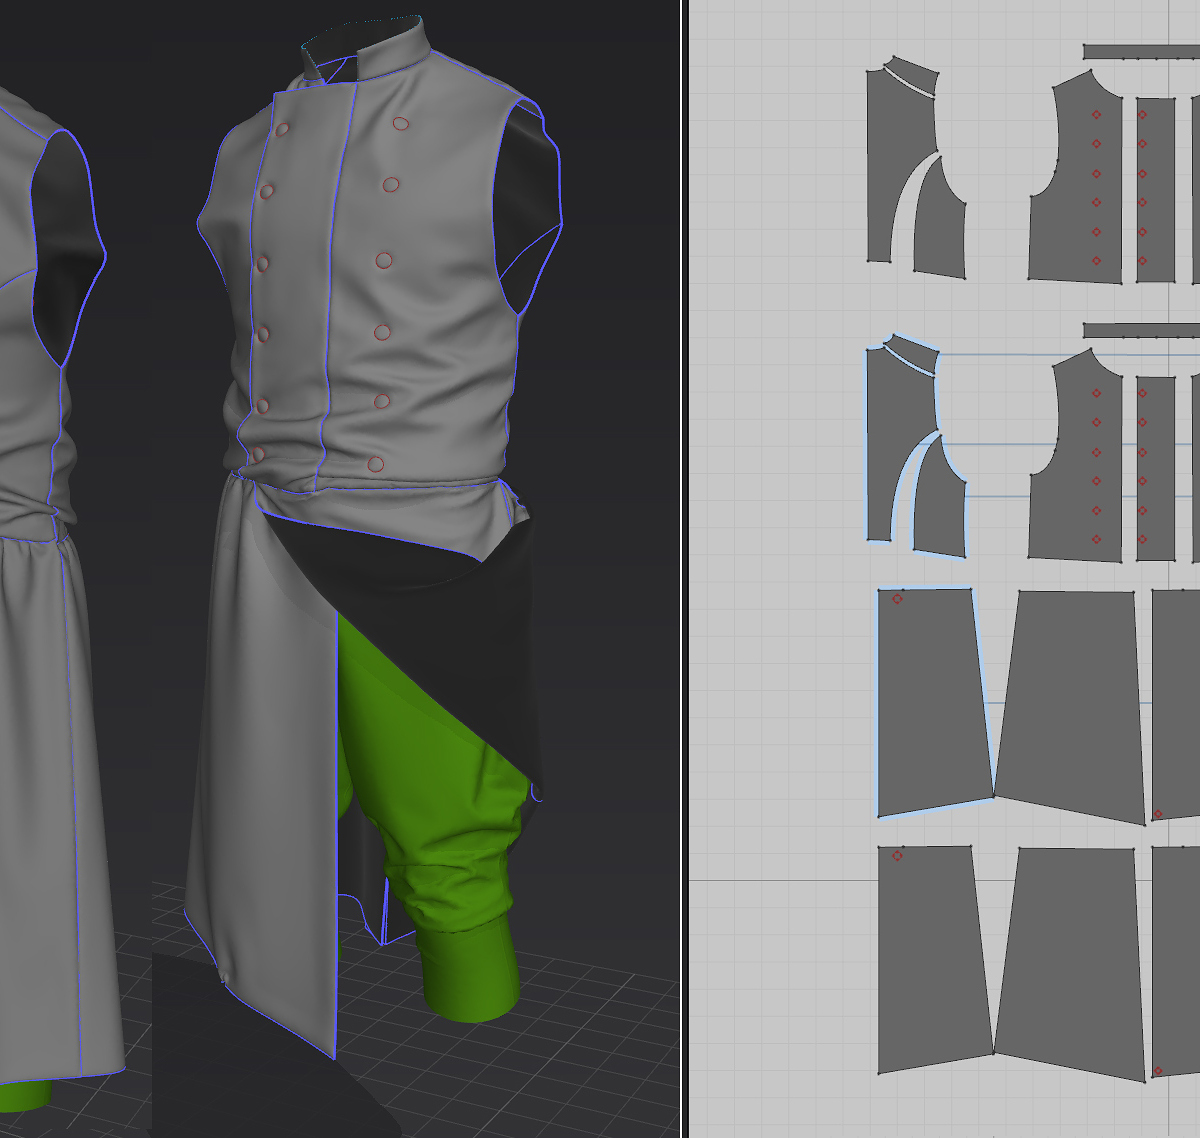Select the topmost collar band pattern strip
Screen dimensions: 1200x1138
[1141, 51]
